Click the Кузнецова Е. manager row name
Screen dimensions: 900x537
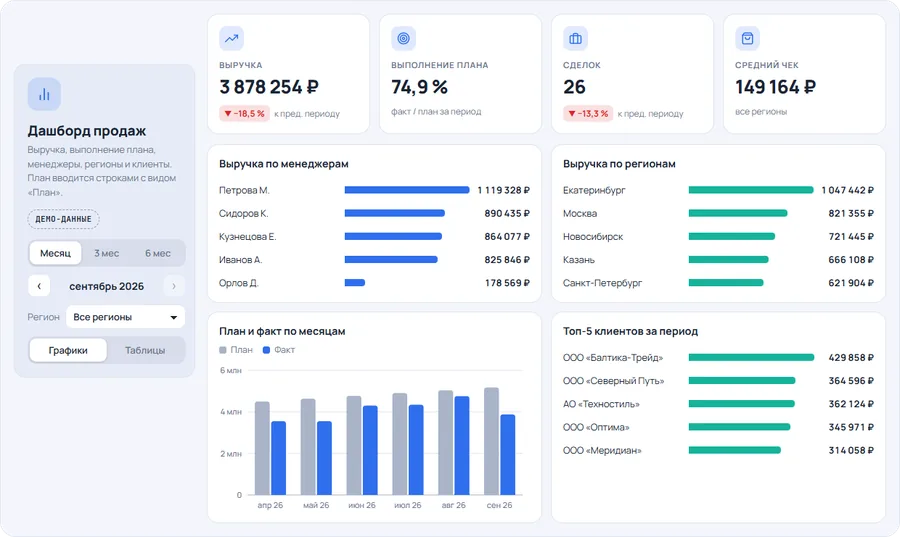(x=247, y=236)
